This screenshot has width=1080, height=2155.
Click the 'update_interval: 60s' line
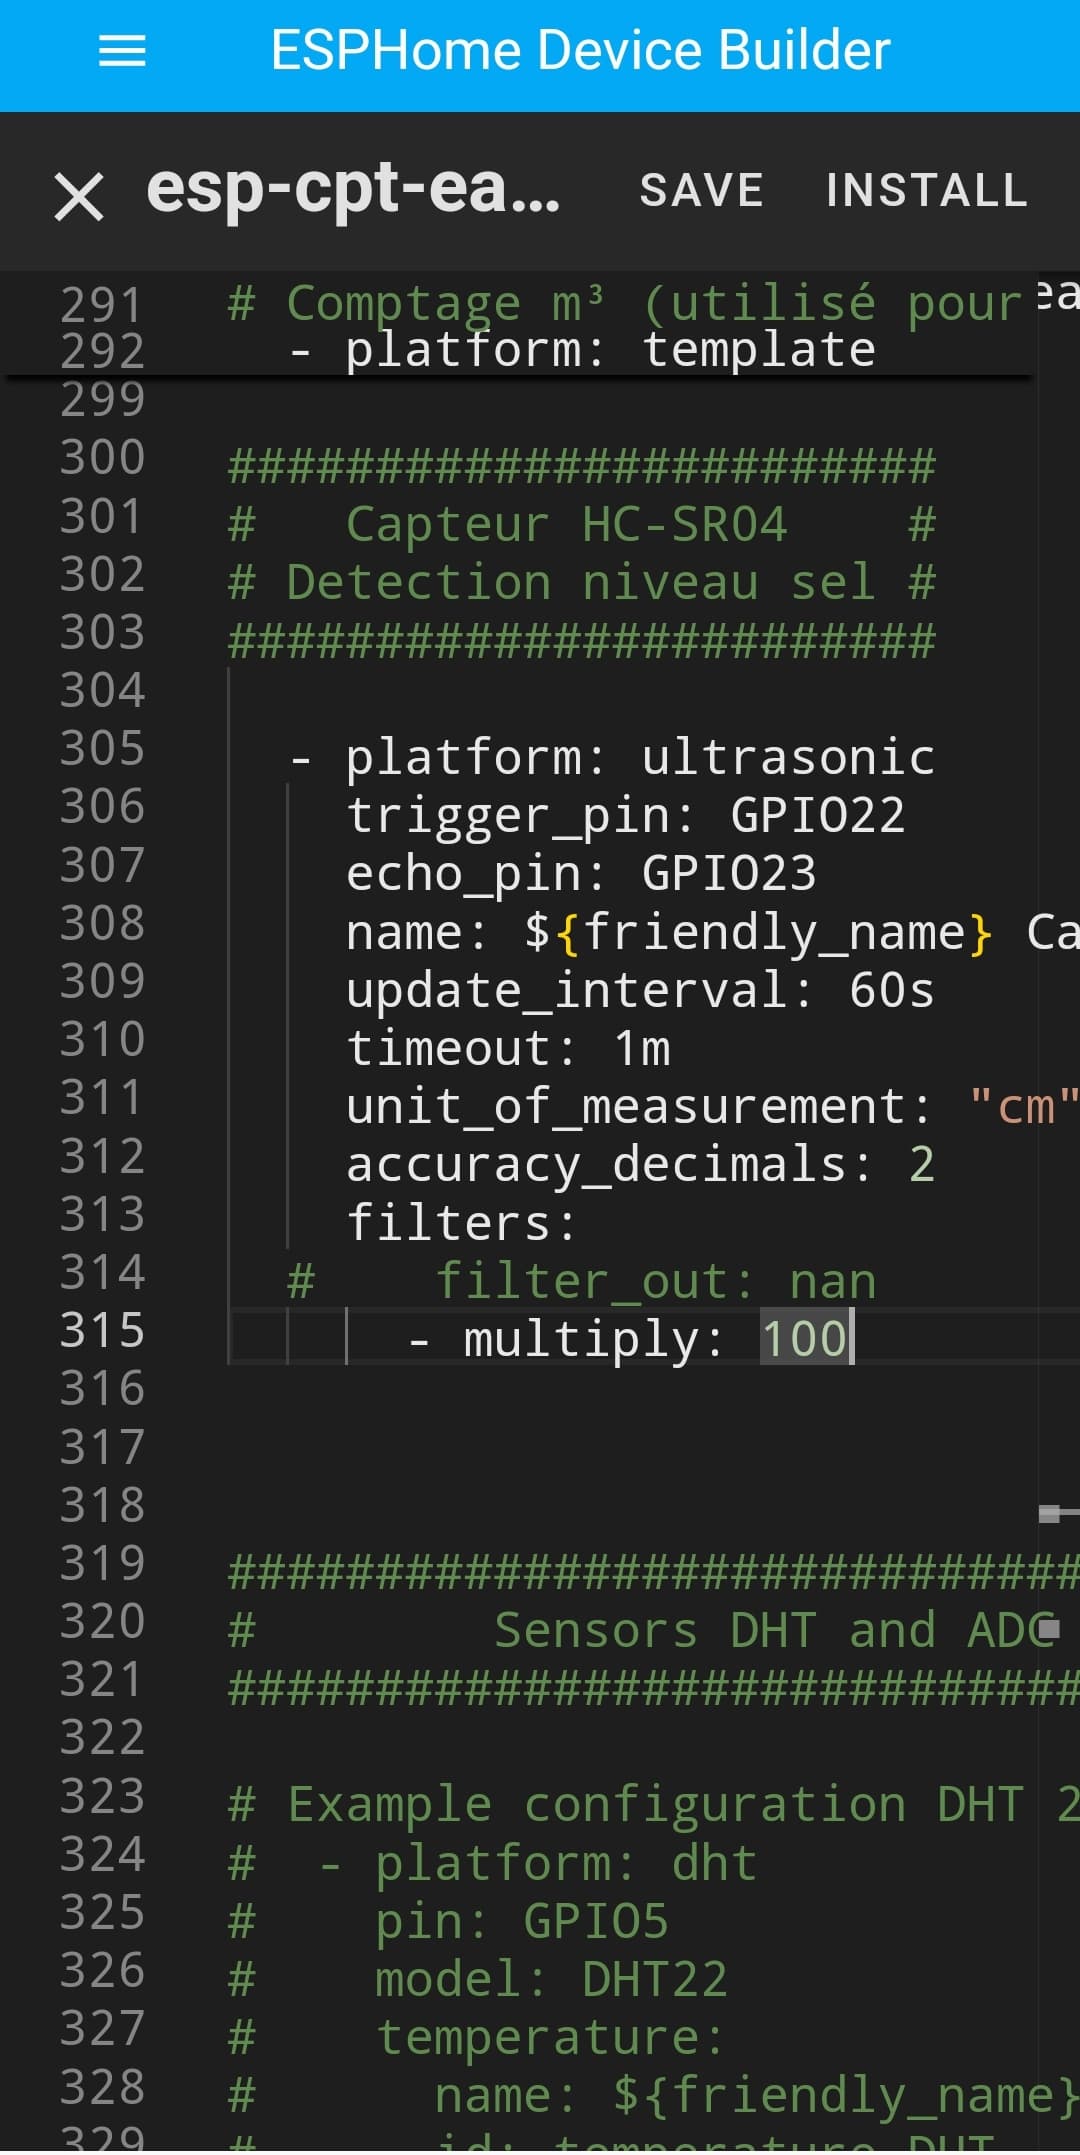pyautogui.click(x=640, y=990)
